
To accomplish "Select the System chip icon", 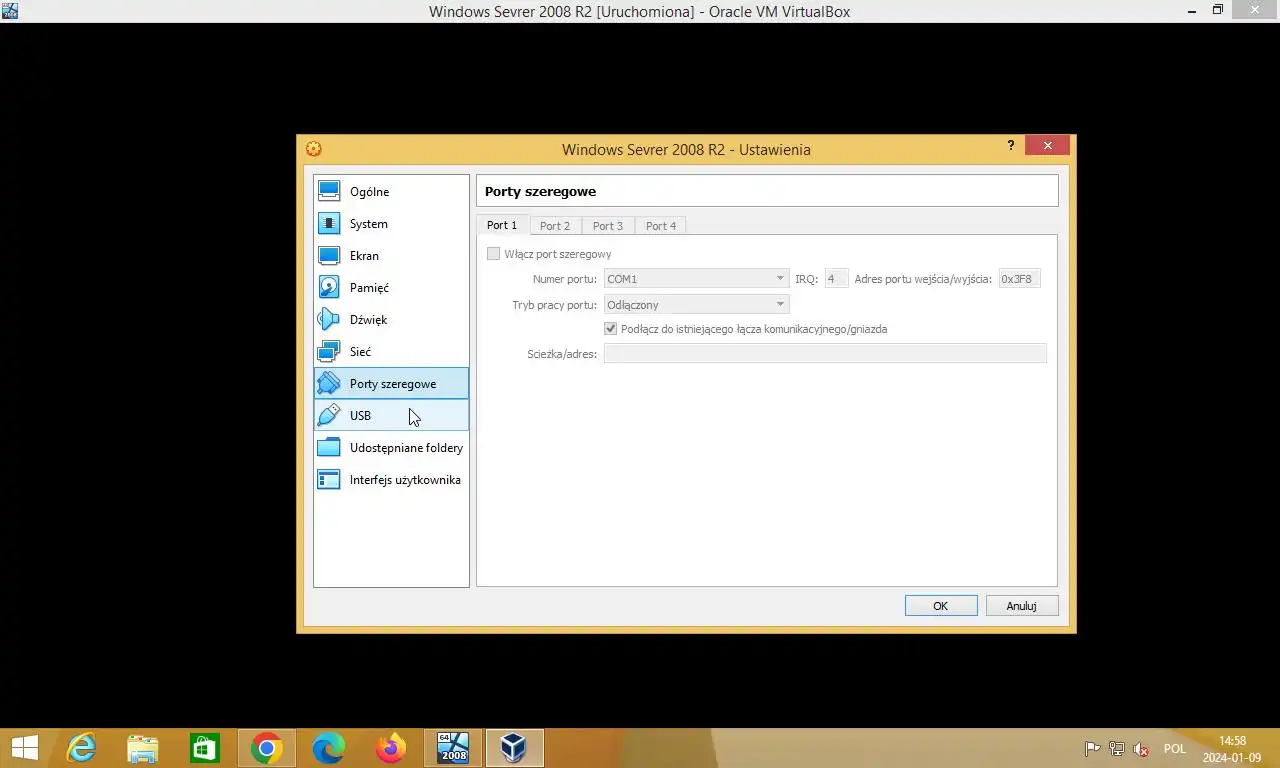I will pos(329,223).
